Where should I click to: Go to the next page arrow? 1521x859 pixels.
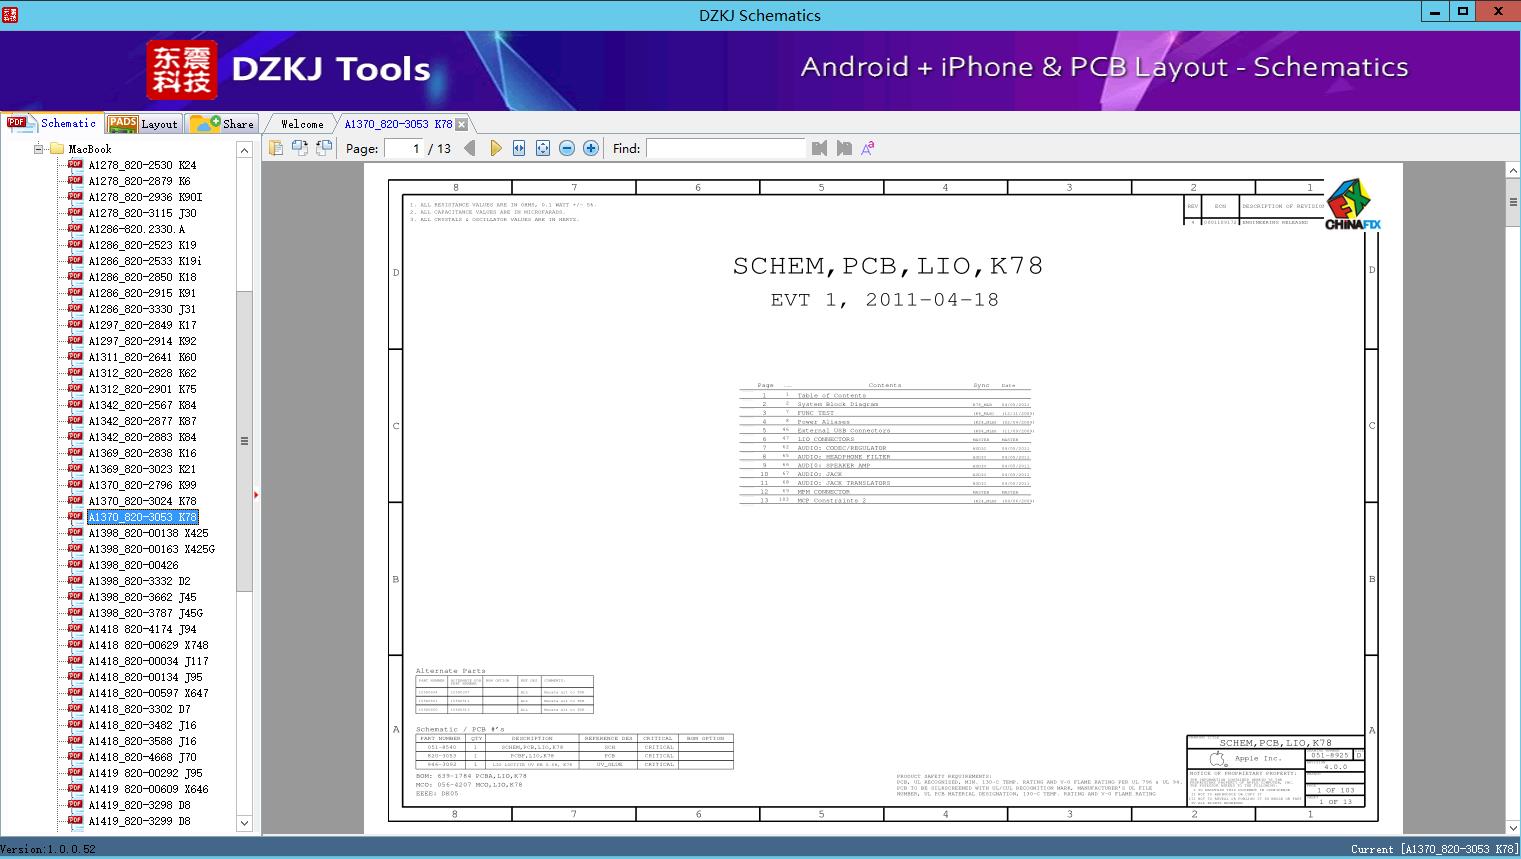pos(495,148)
